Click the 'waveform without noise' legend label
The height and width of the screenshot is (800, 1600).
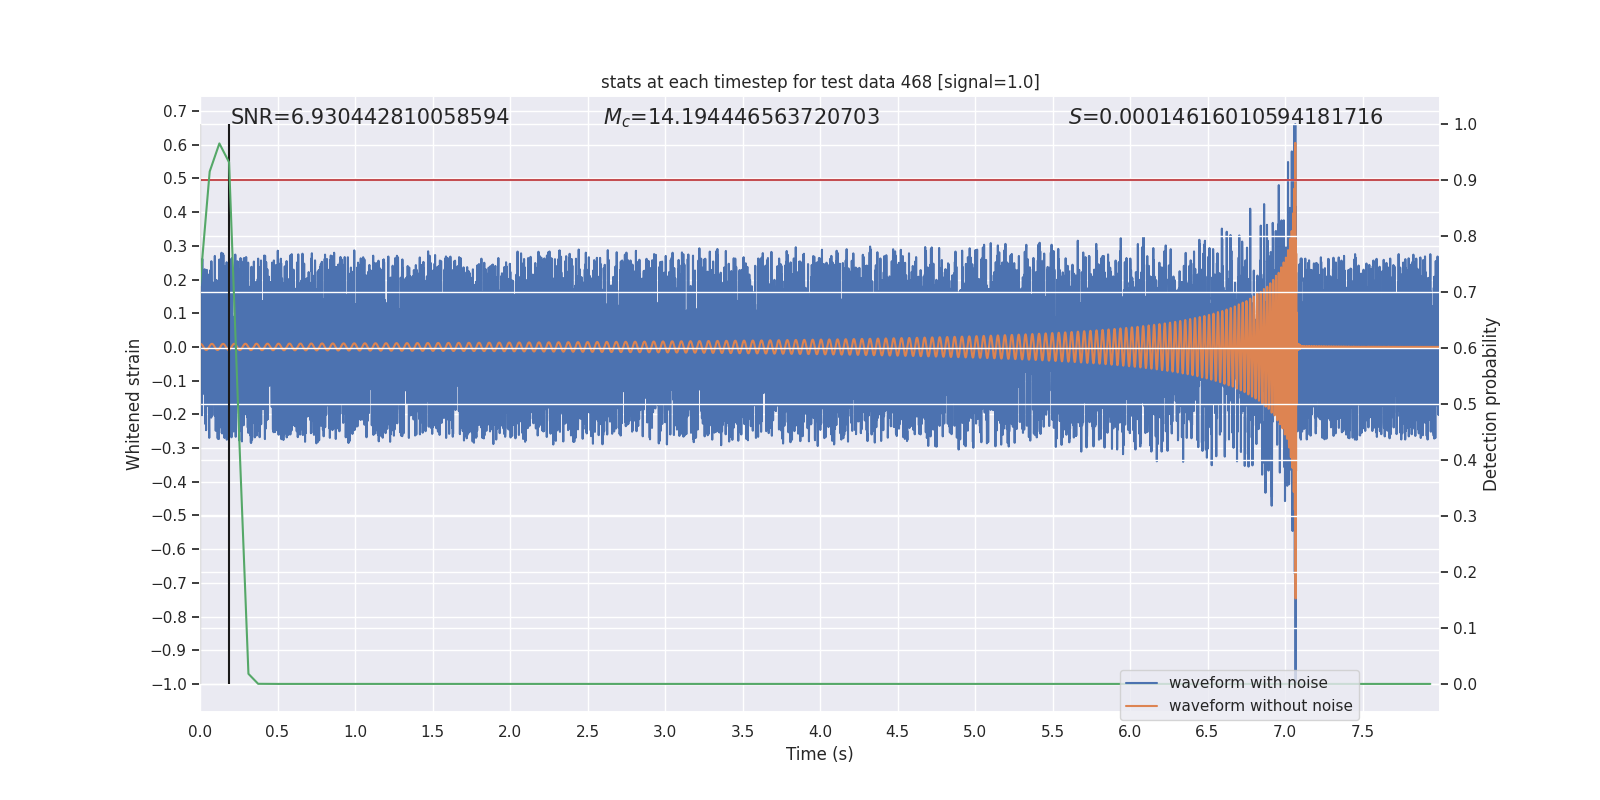pyautogui.click(x=1260, y=706)
